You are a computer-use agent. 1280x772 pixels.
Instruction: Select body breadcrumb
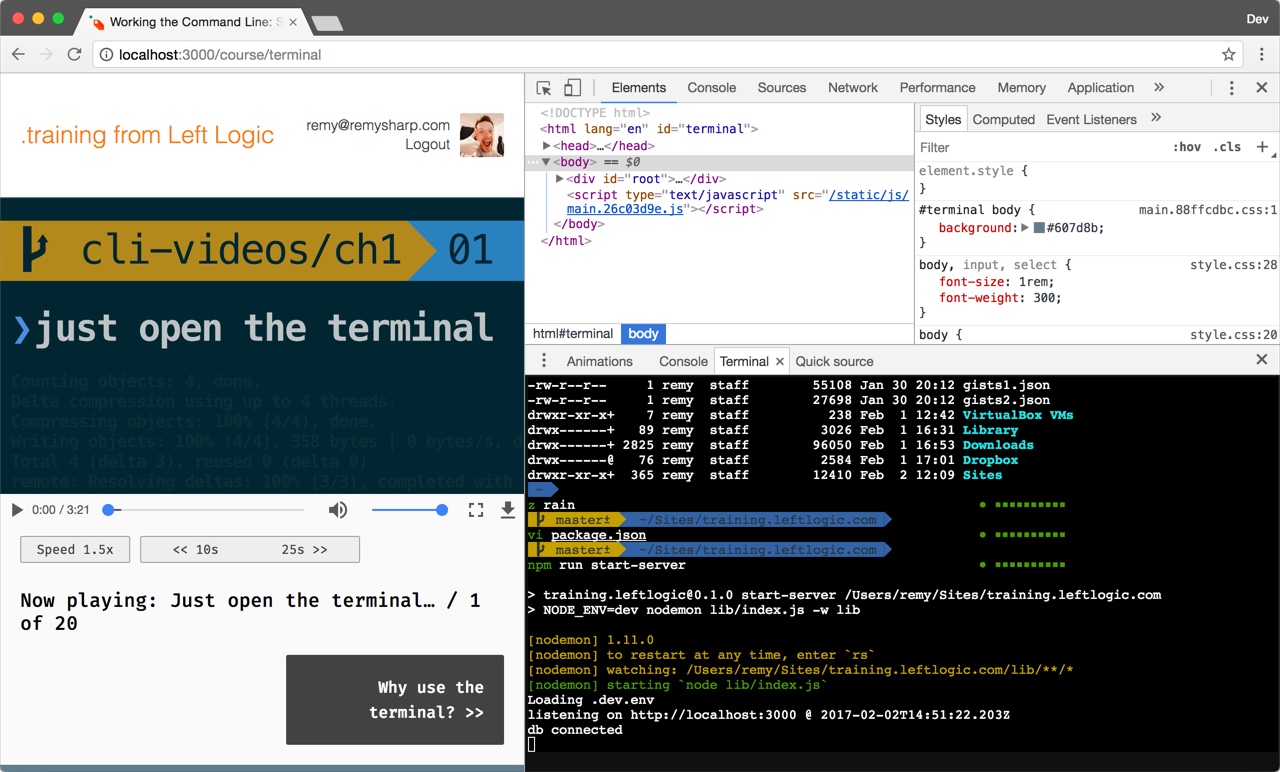click(x=643, y=334)
